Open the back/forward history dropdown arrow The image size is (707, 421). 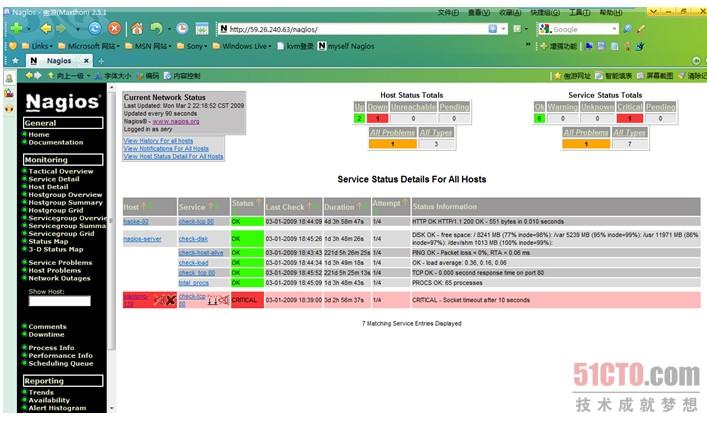click(78, 29)
